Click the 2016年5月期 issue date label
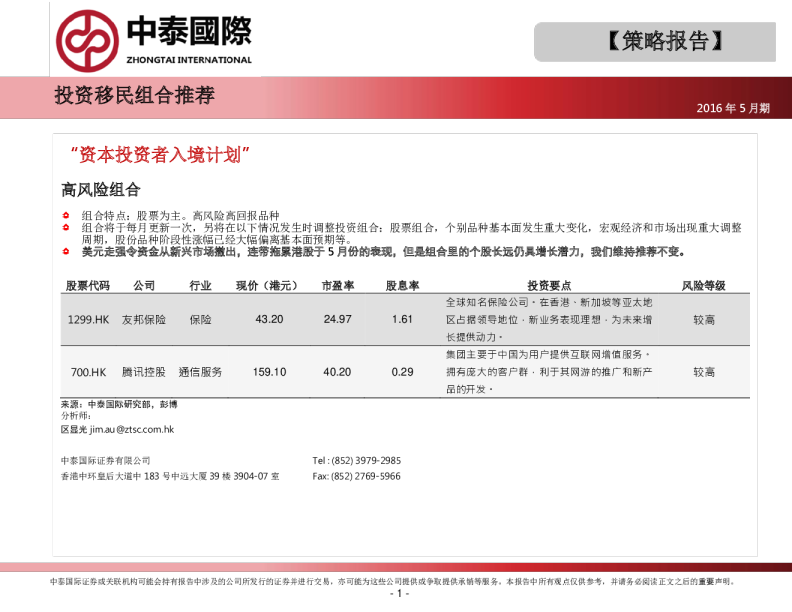This screenshot has height=612, width=792. tap(733, 108)
